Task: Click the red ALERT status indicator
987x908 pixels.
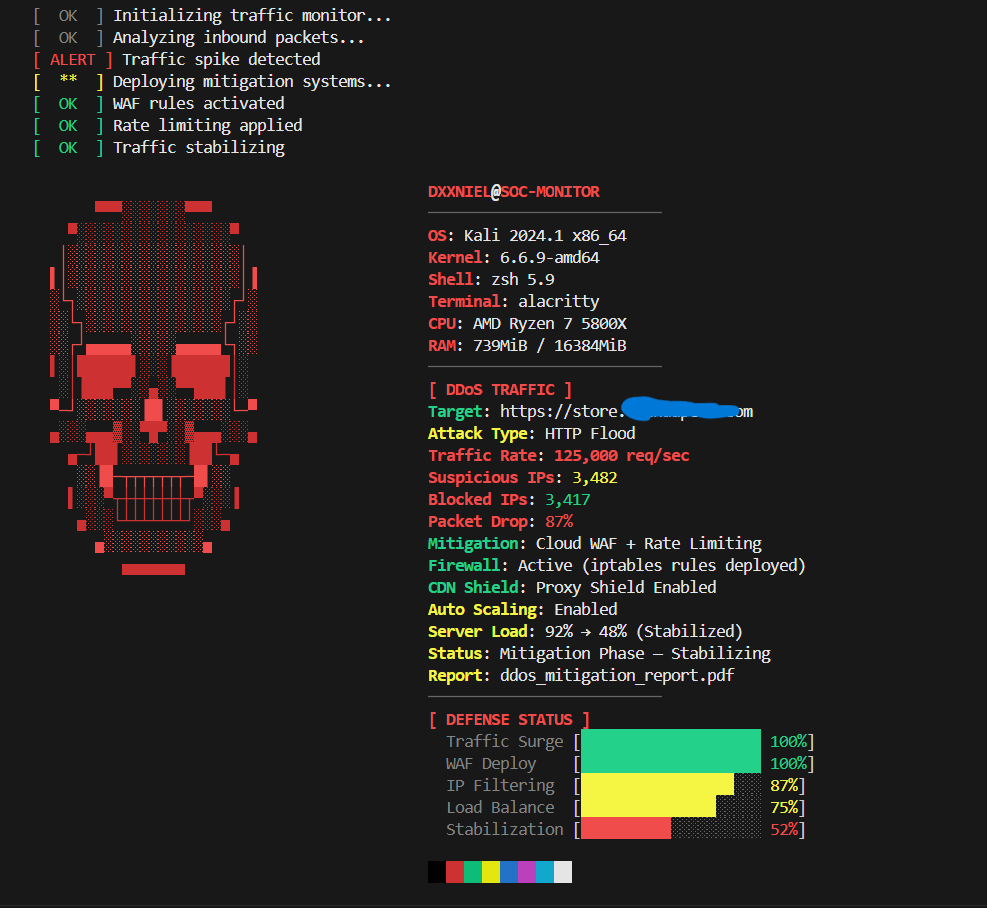Action: click(70, 59)
